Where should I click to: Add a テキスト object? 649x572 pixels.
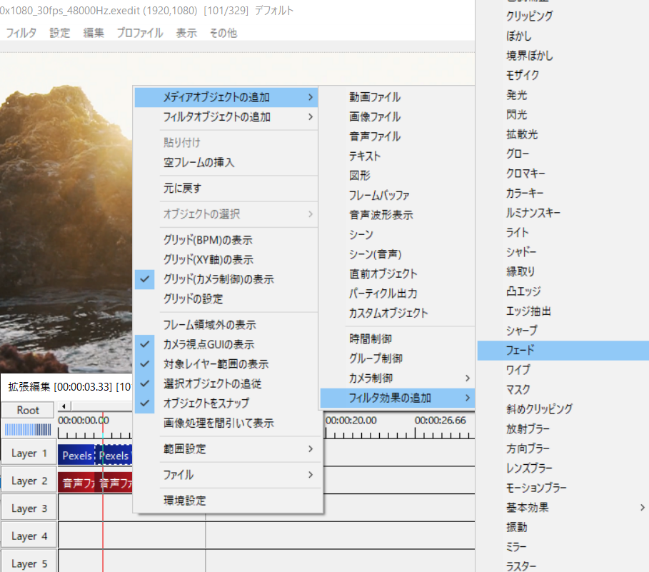(364, 156)
